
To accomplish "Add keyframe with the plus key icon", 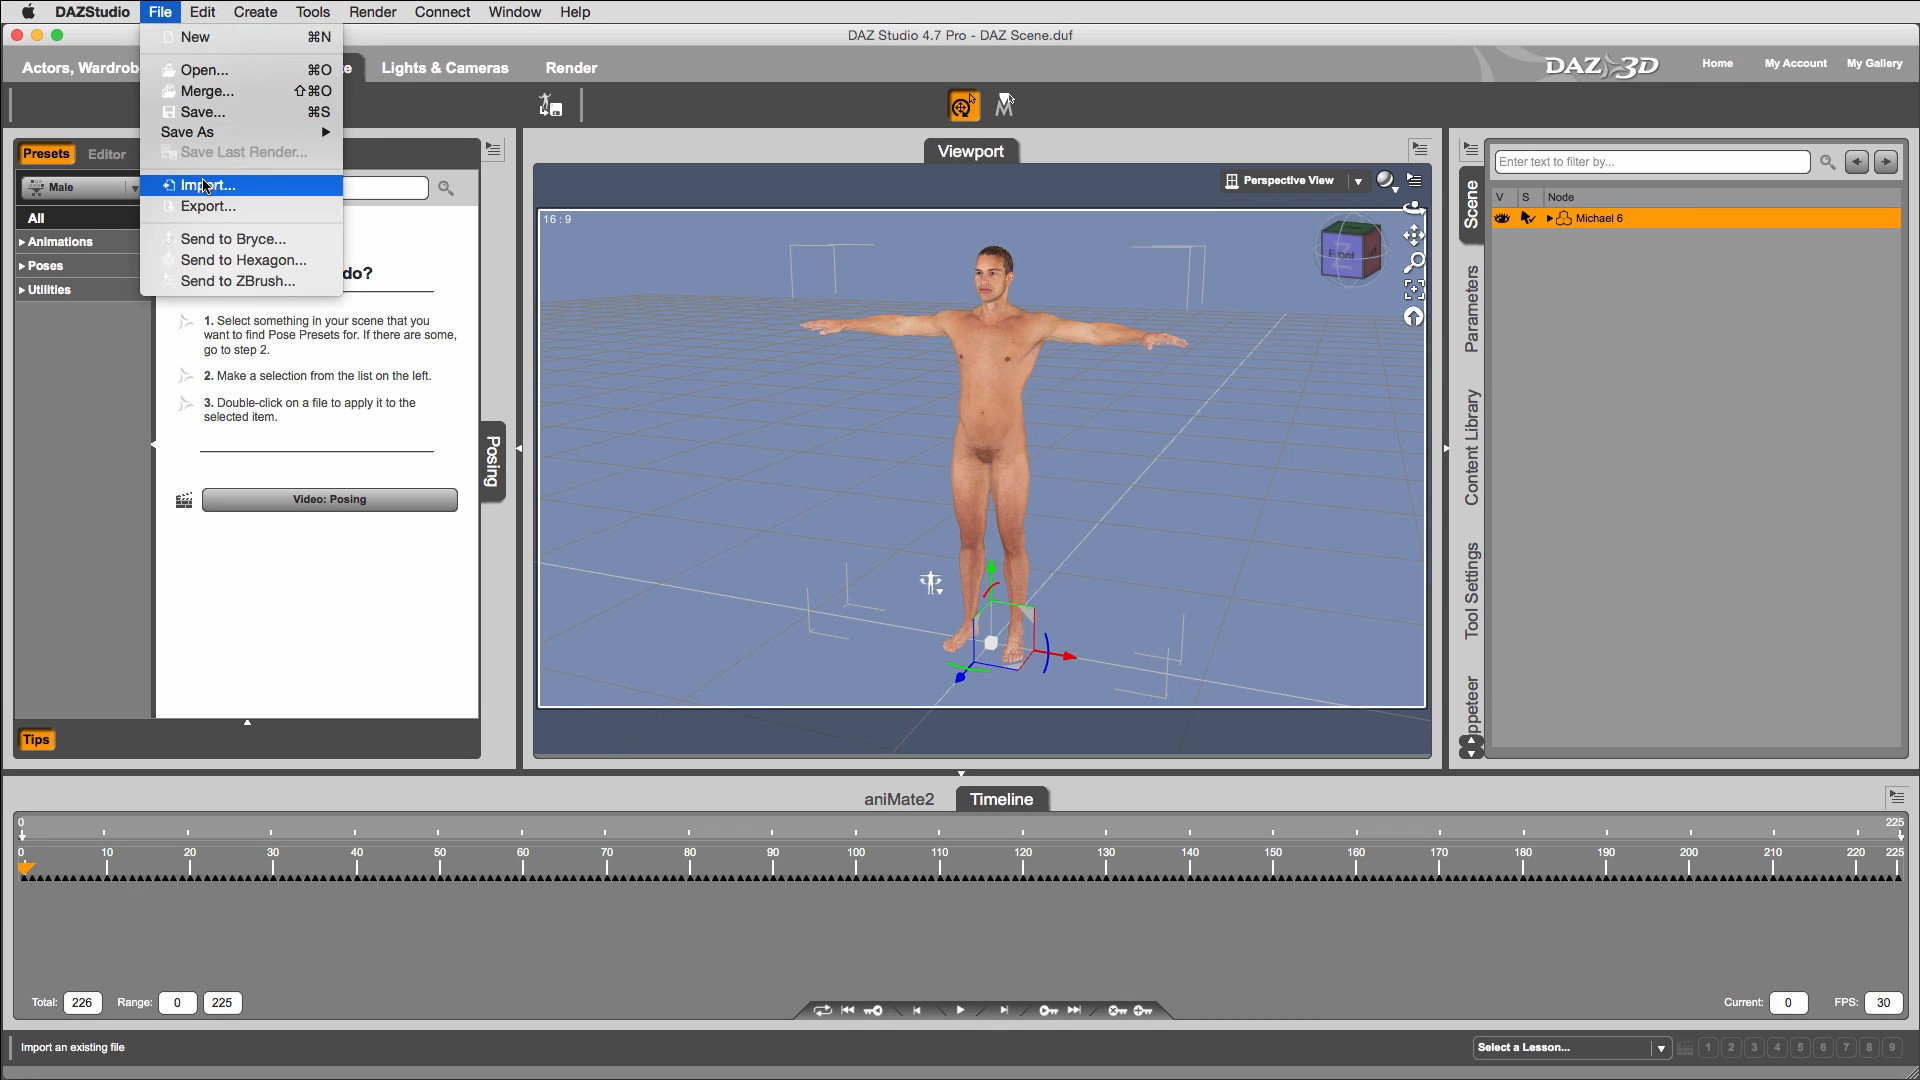I will click(1143, 1010).
